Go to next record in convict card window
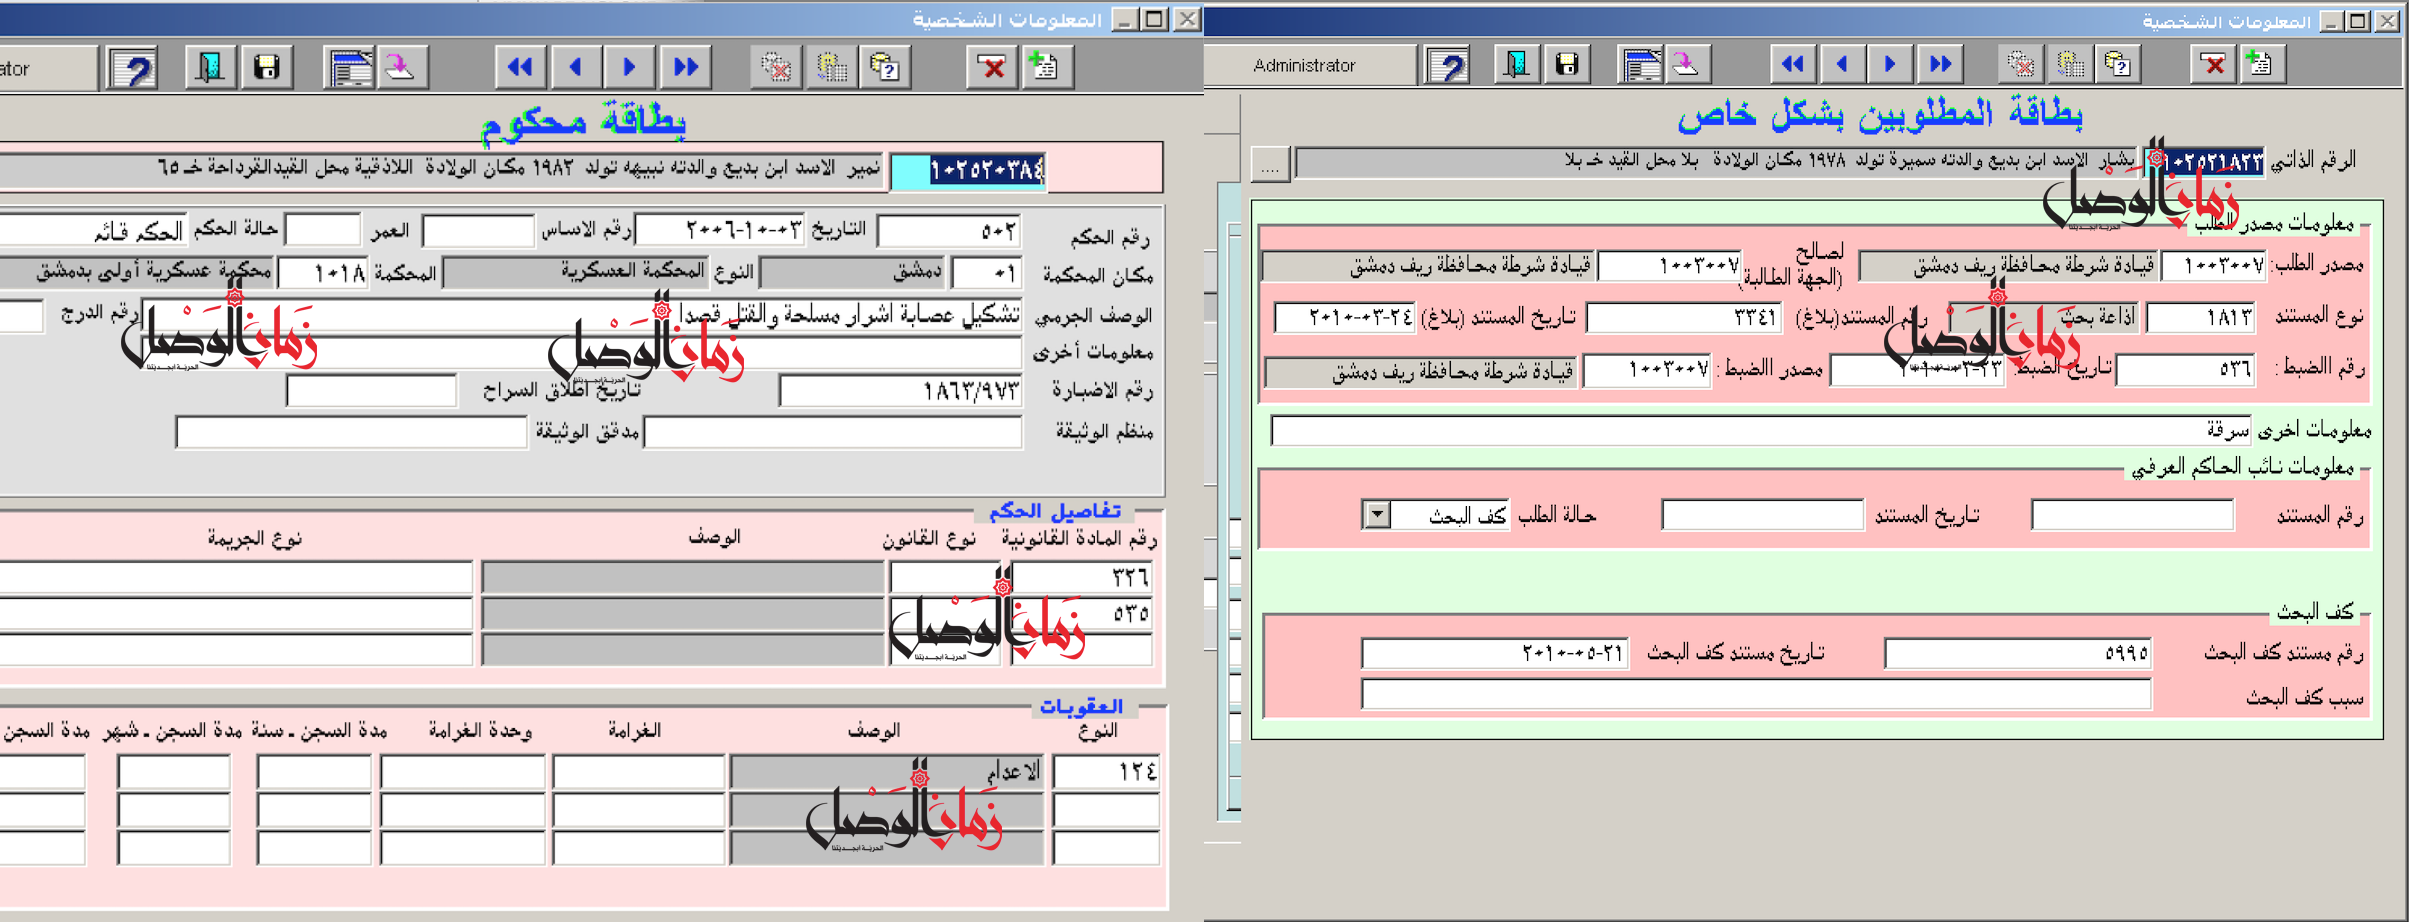The height and width of the screenshot is (922, 2409). 629,68
